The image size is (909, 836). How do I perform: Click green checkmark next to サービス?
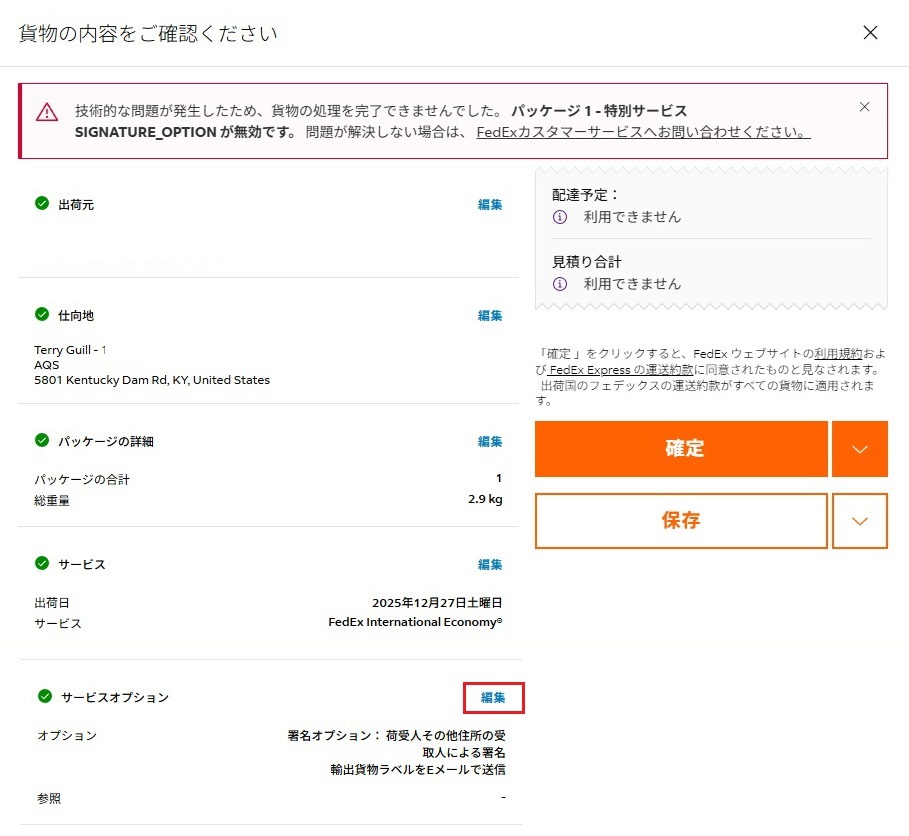[x=42, y=563]
